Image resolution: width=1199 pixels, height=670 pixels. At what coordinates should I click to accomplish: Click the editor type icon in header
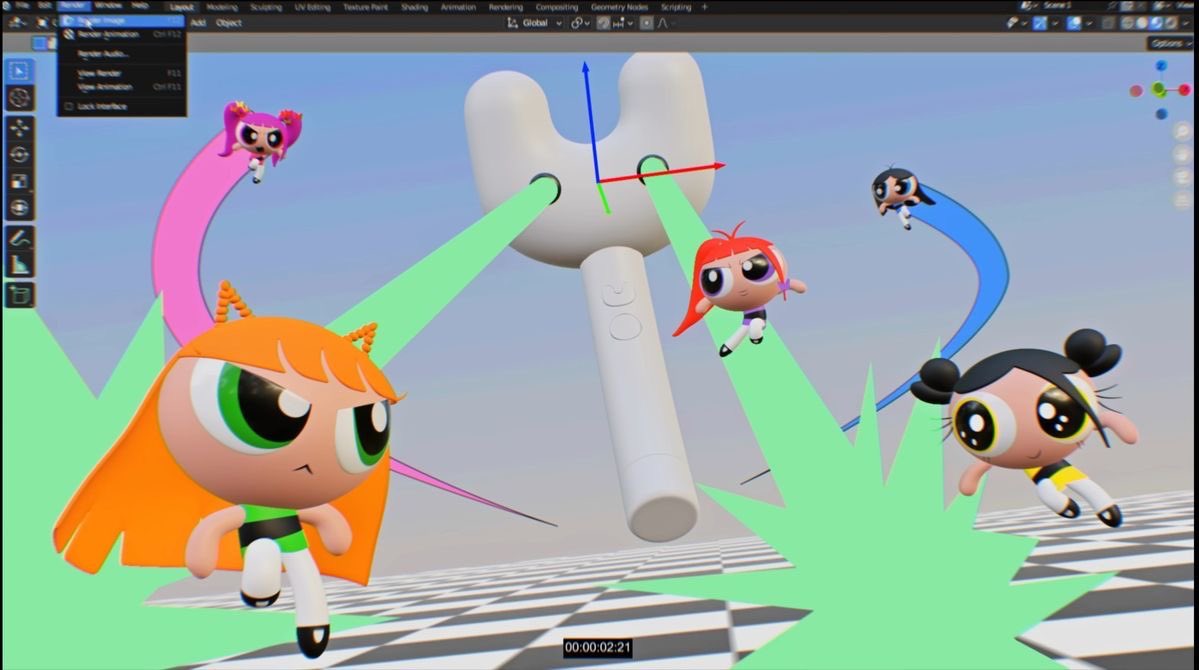14,23
